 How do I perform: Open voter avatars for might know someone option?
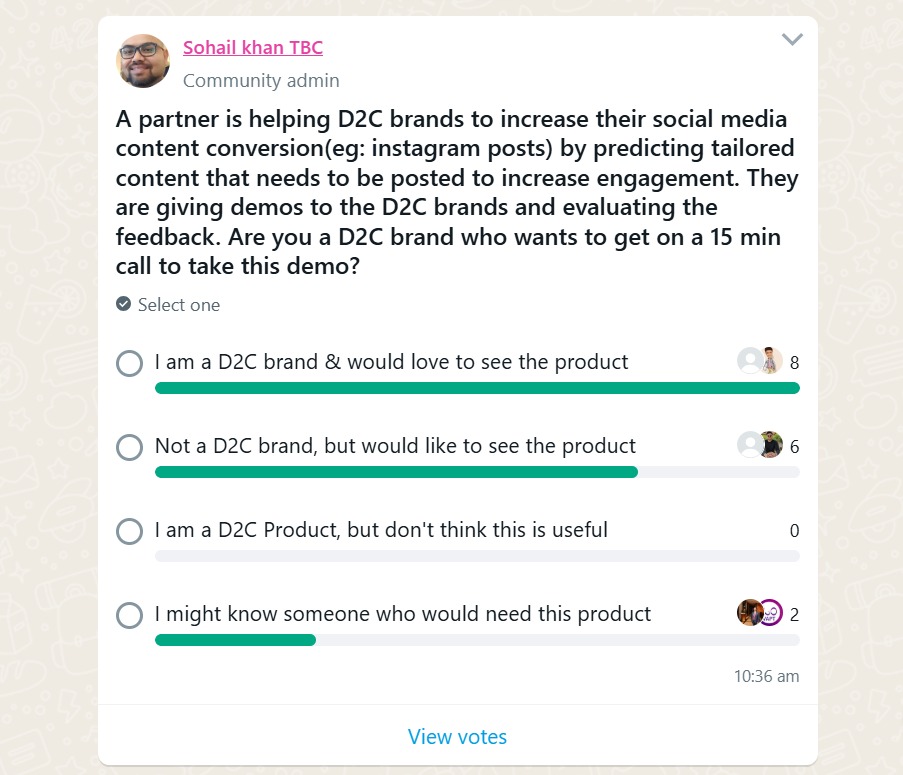click(760, 613)
